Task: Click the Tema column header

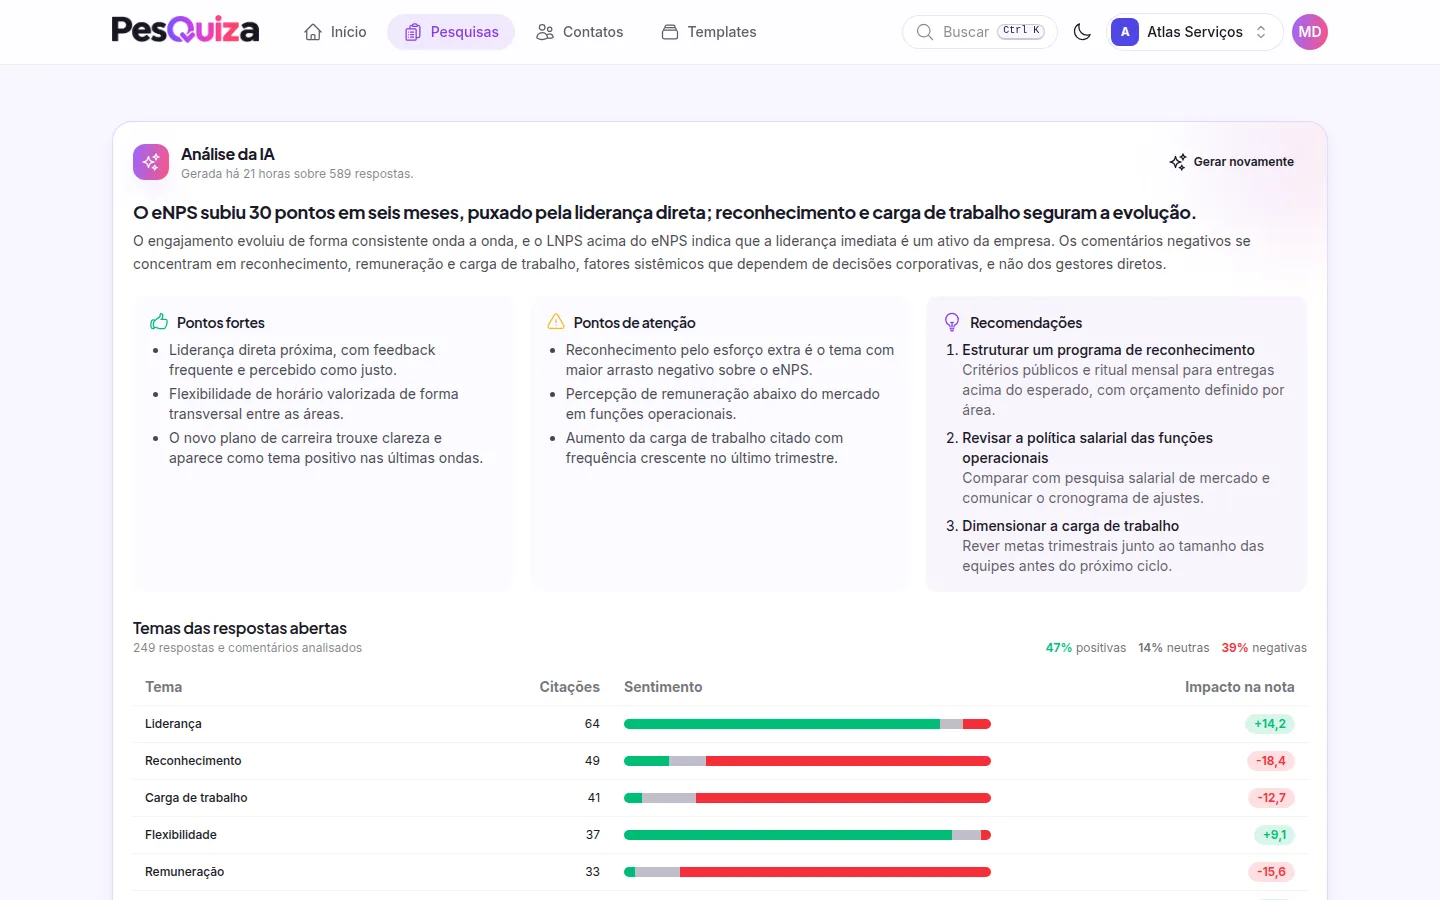Action: pyautogui.click(x=163, y=687)
